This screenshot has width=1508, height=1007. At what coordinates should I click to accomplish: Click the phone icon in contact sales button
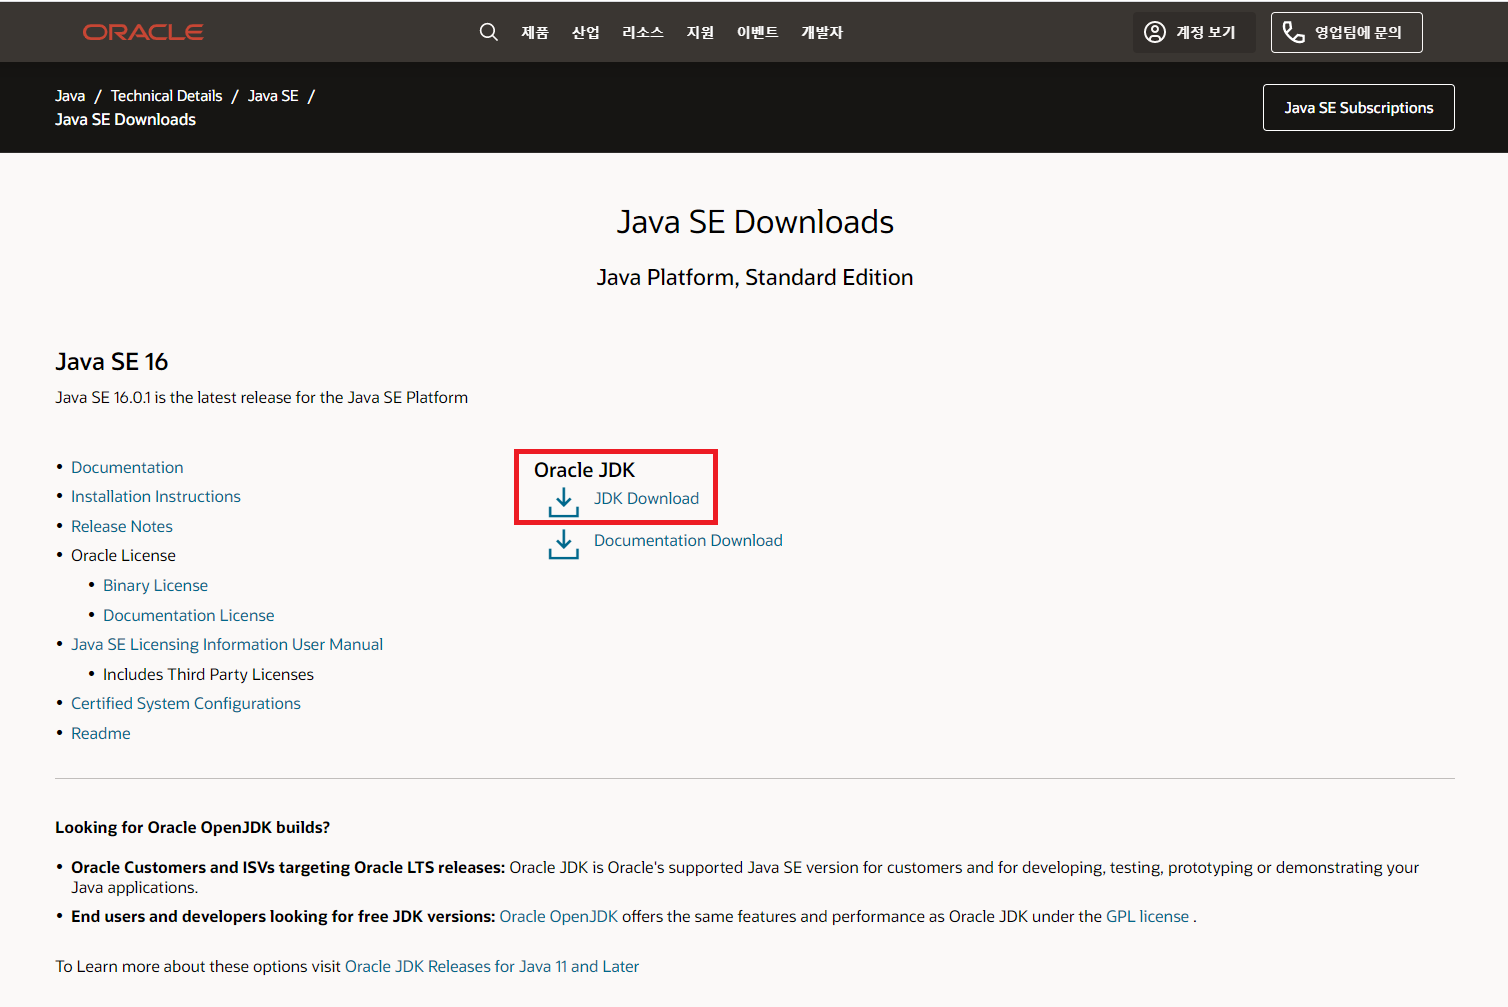(x=1294, y=32)
